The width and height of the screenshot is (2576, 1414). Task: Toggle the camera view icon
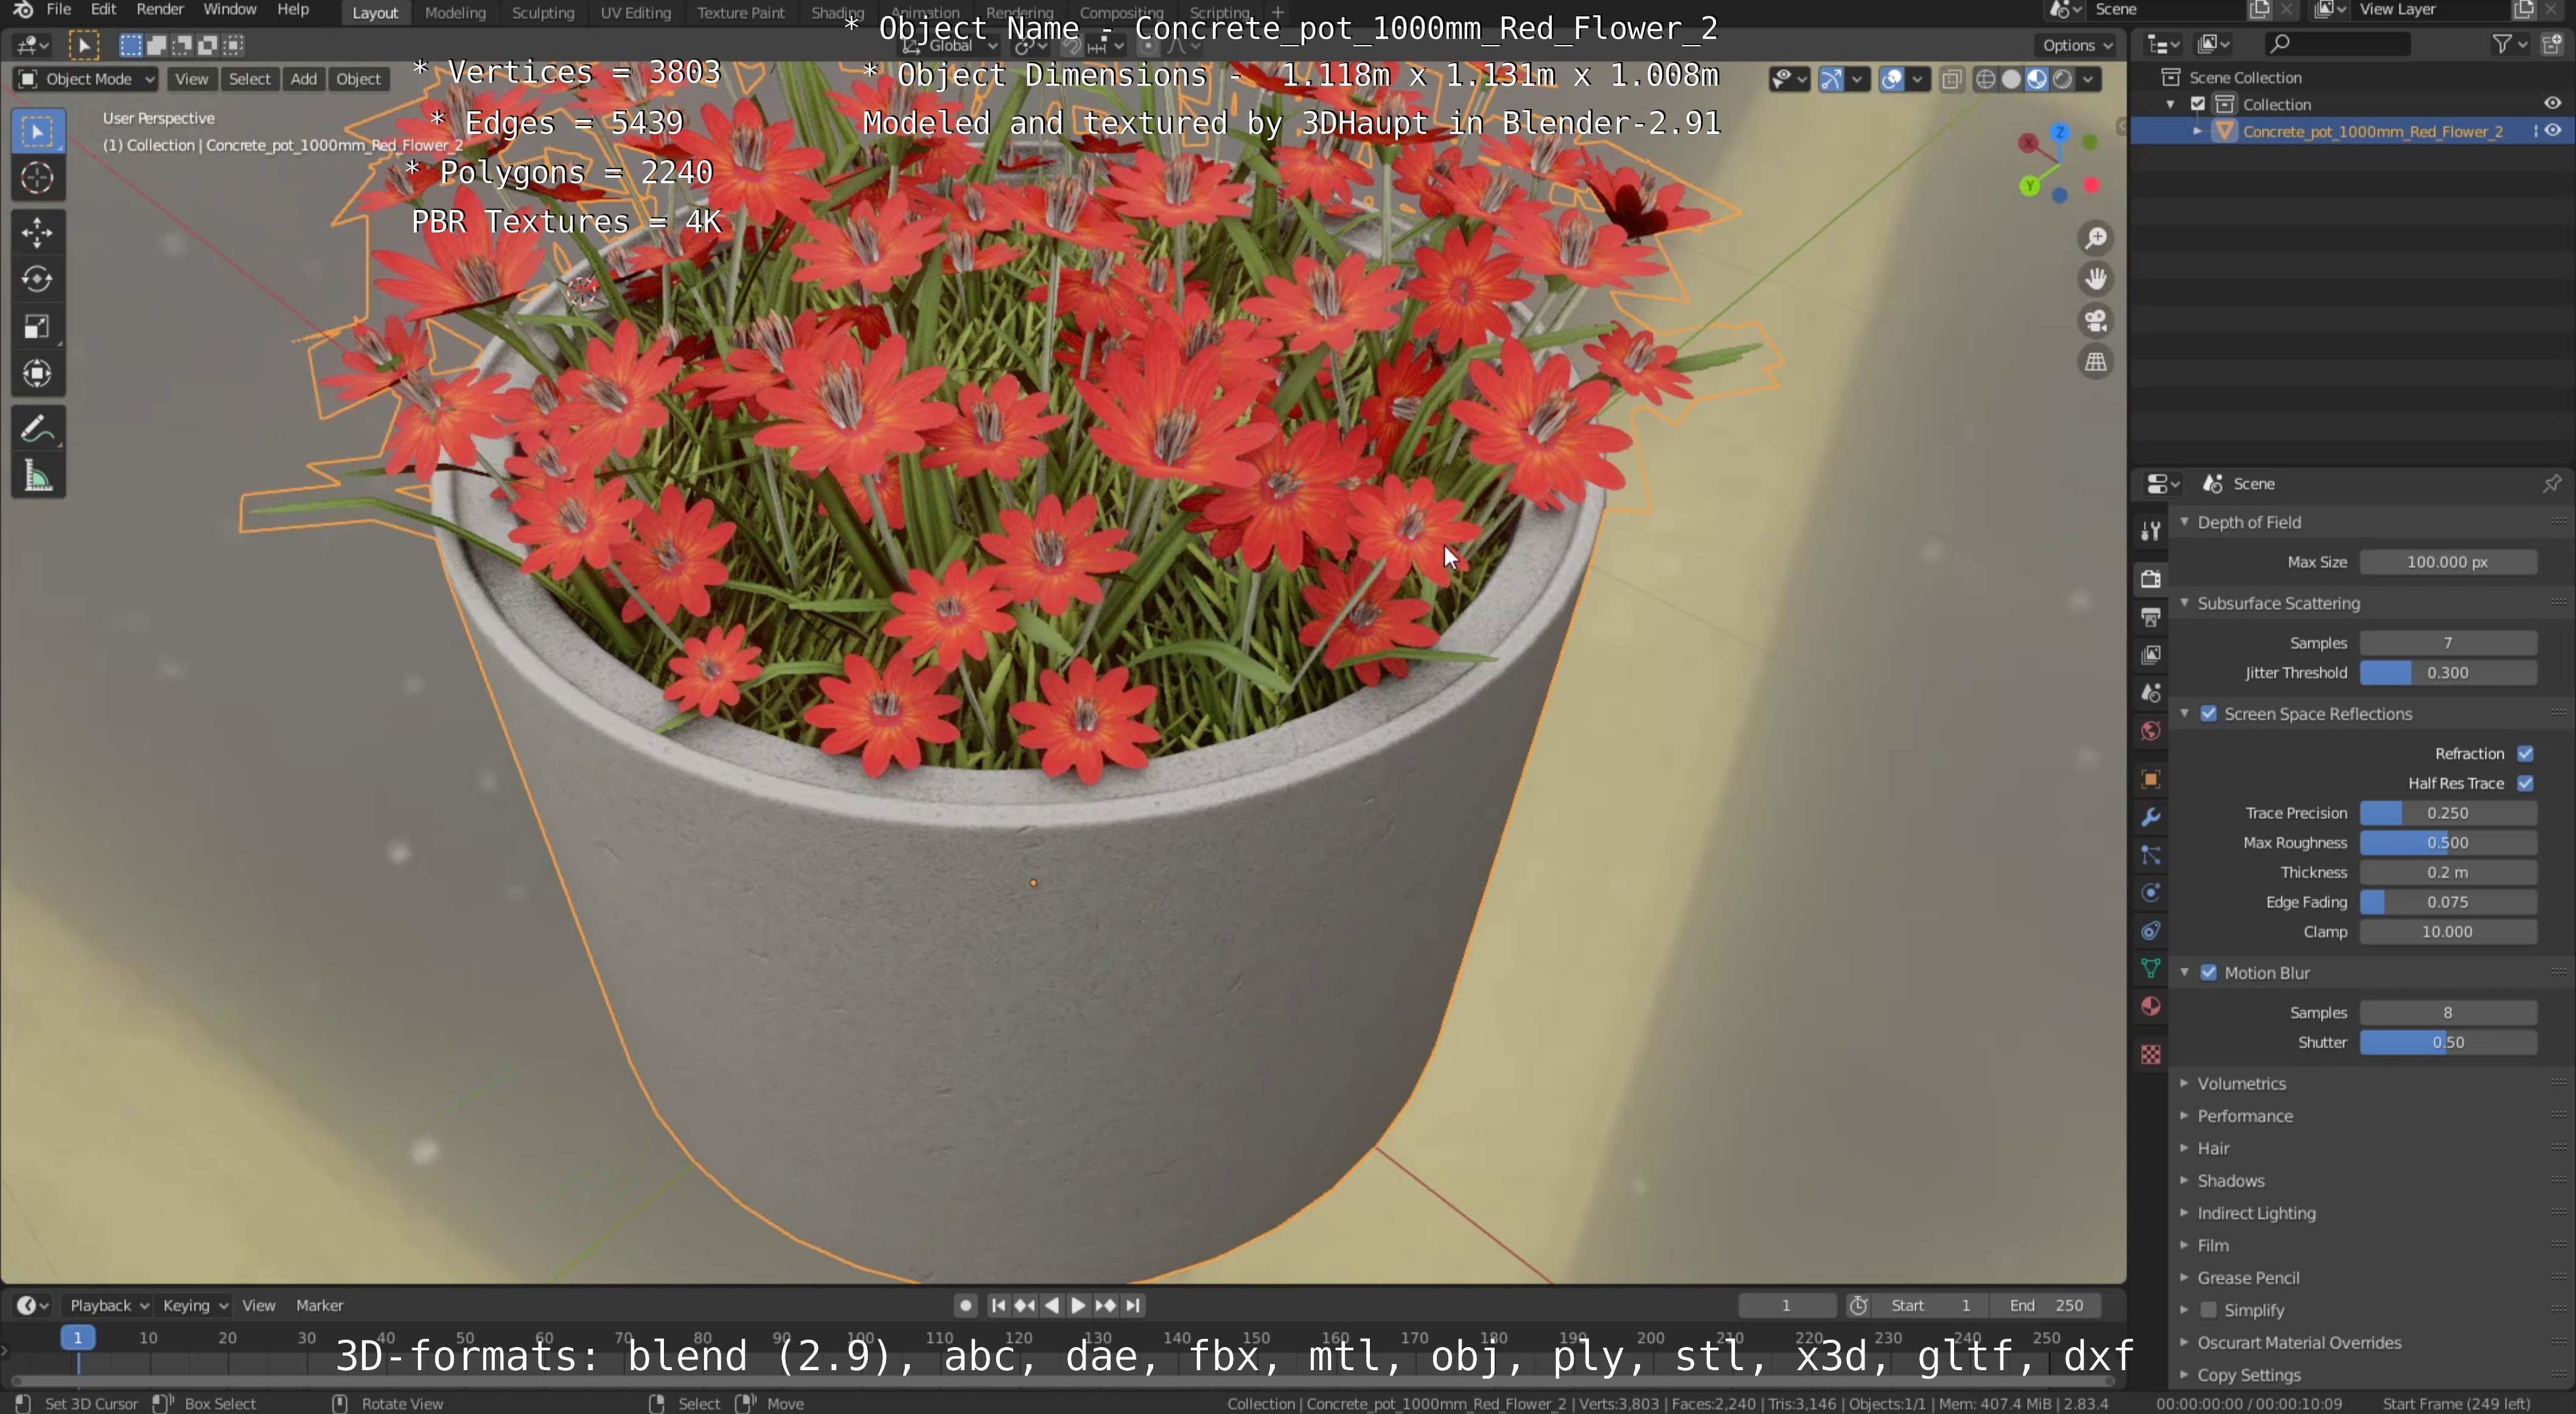point(2095,321)
